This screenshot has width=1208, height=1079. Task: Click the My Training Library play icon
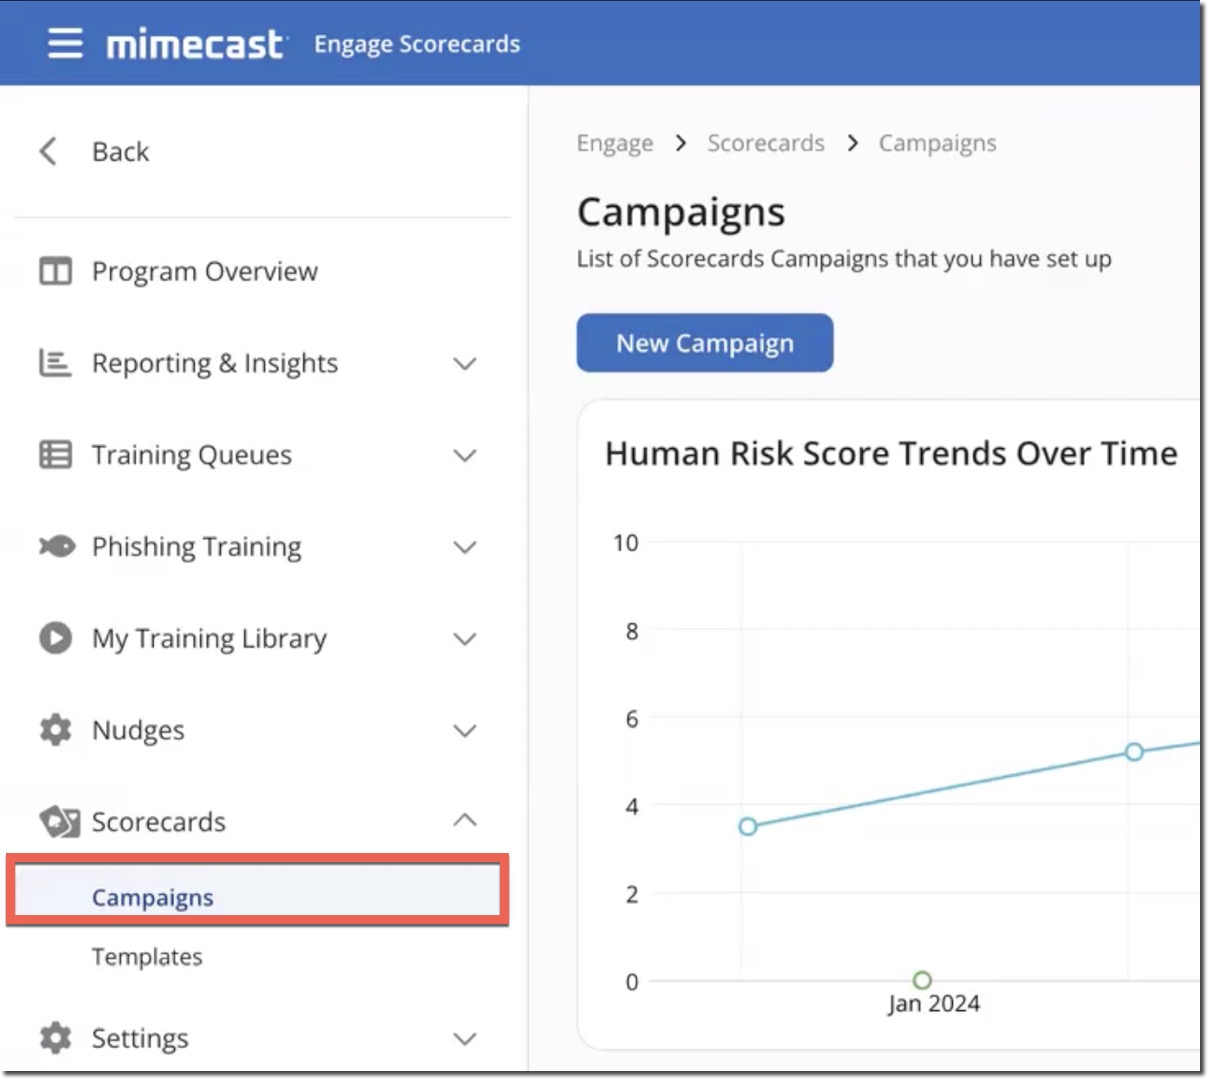coord(55,638)
